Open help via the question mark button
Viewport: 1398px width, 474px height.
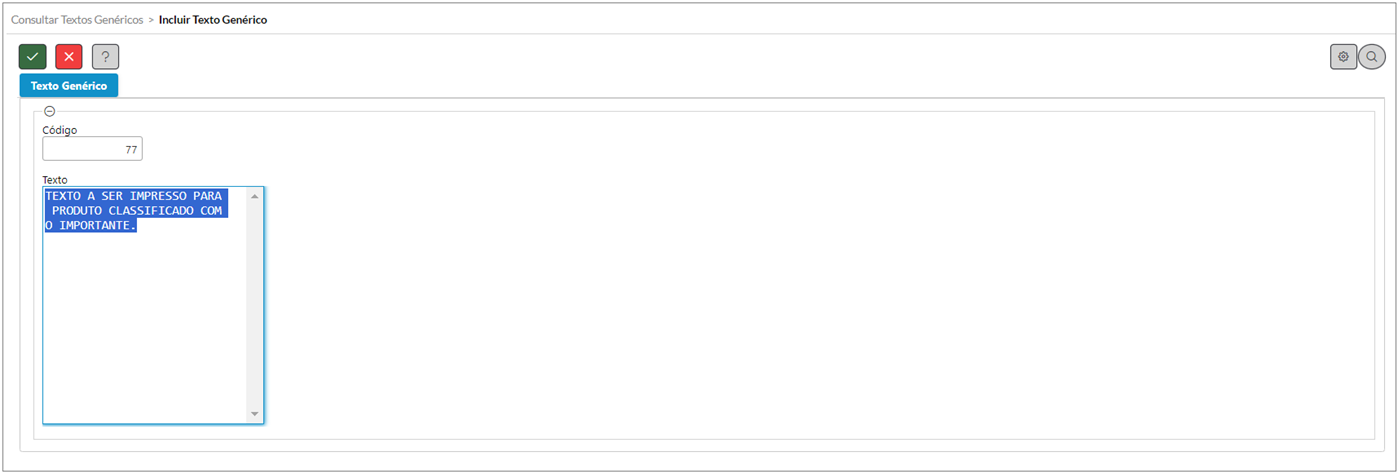pos(105,57)
